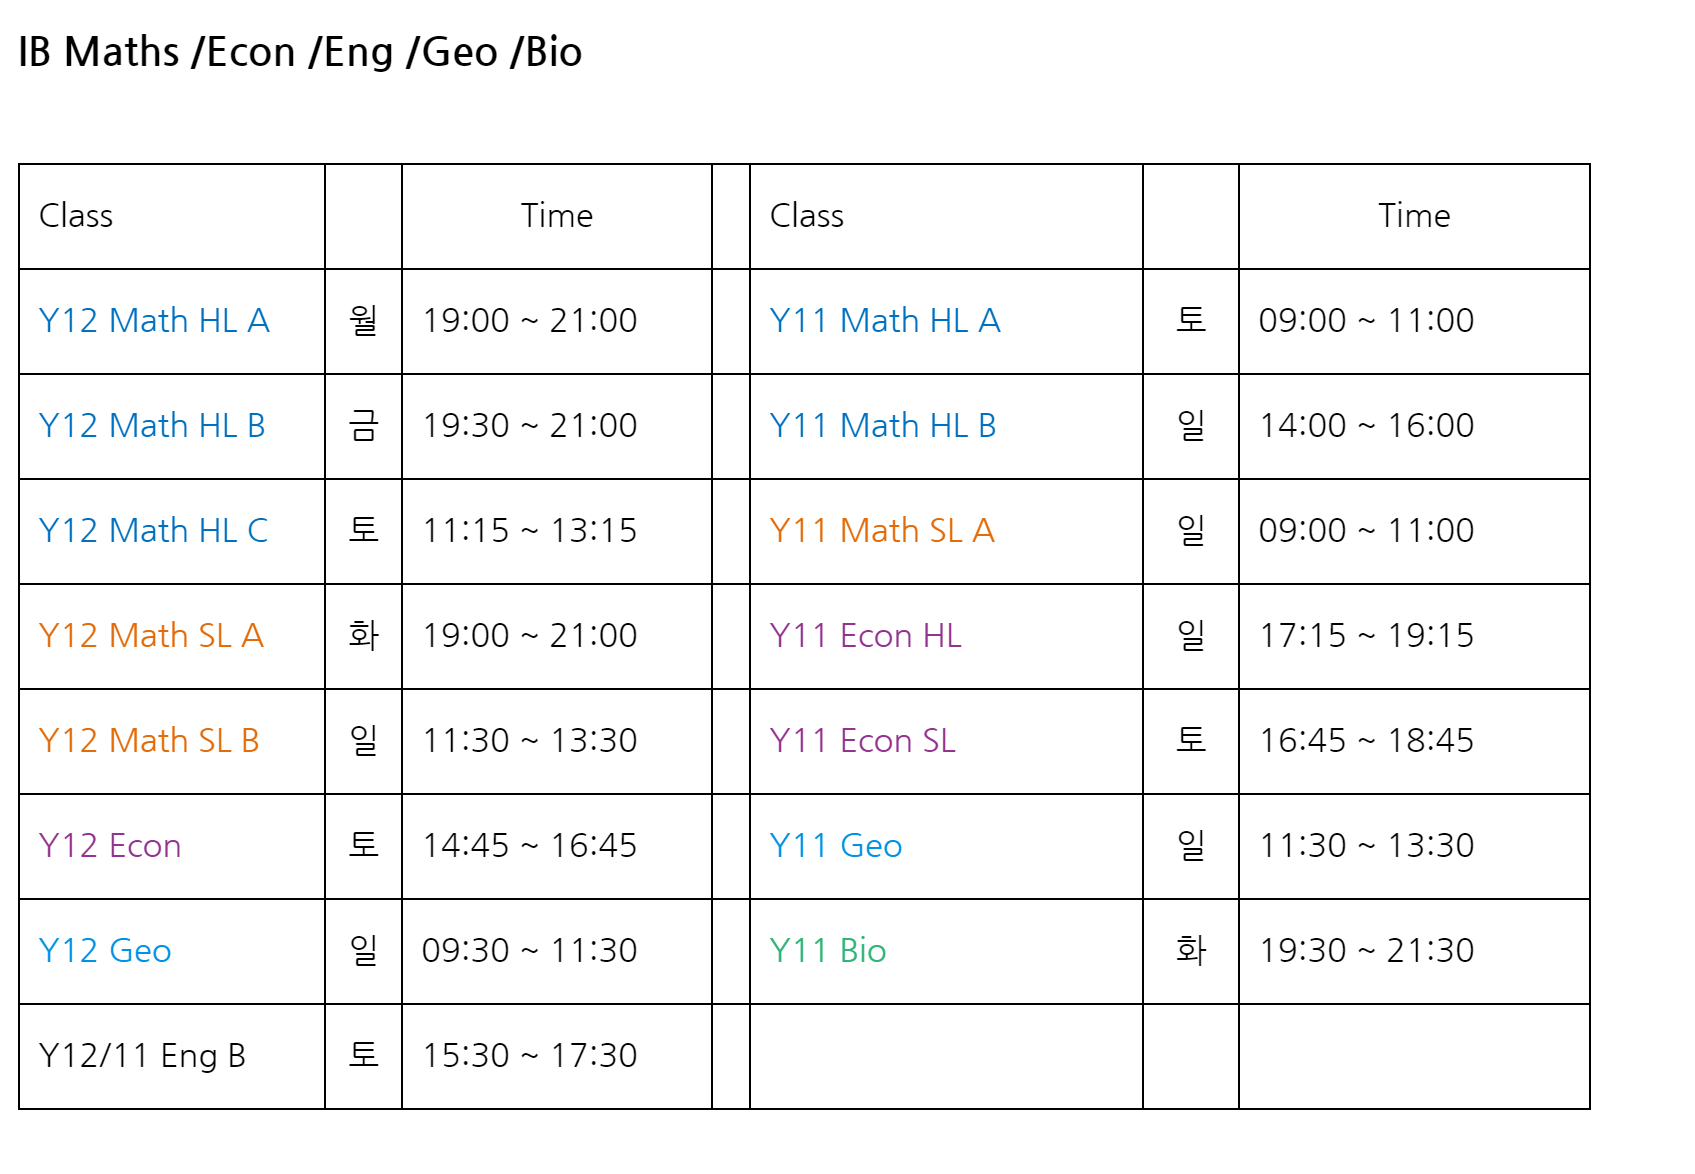Select the Y11 Math SL A entry
The image size is (1695, 1174).
[882, 531]
